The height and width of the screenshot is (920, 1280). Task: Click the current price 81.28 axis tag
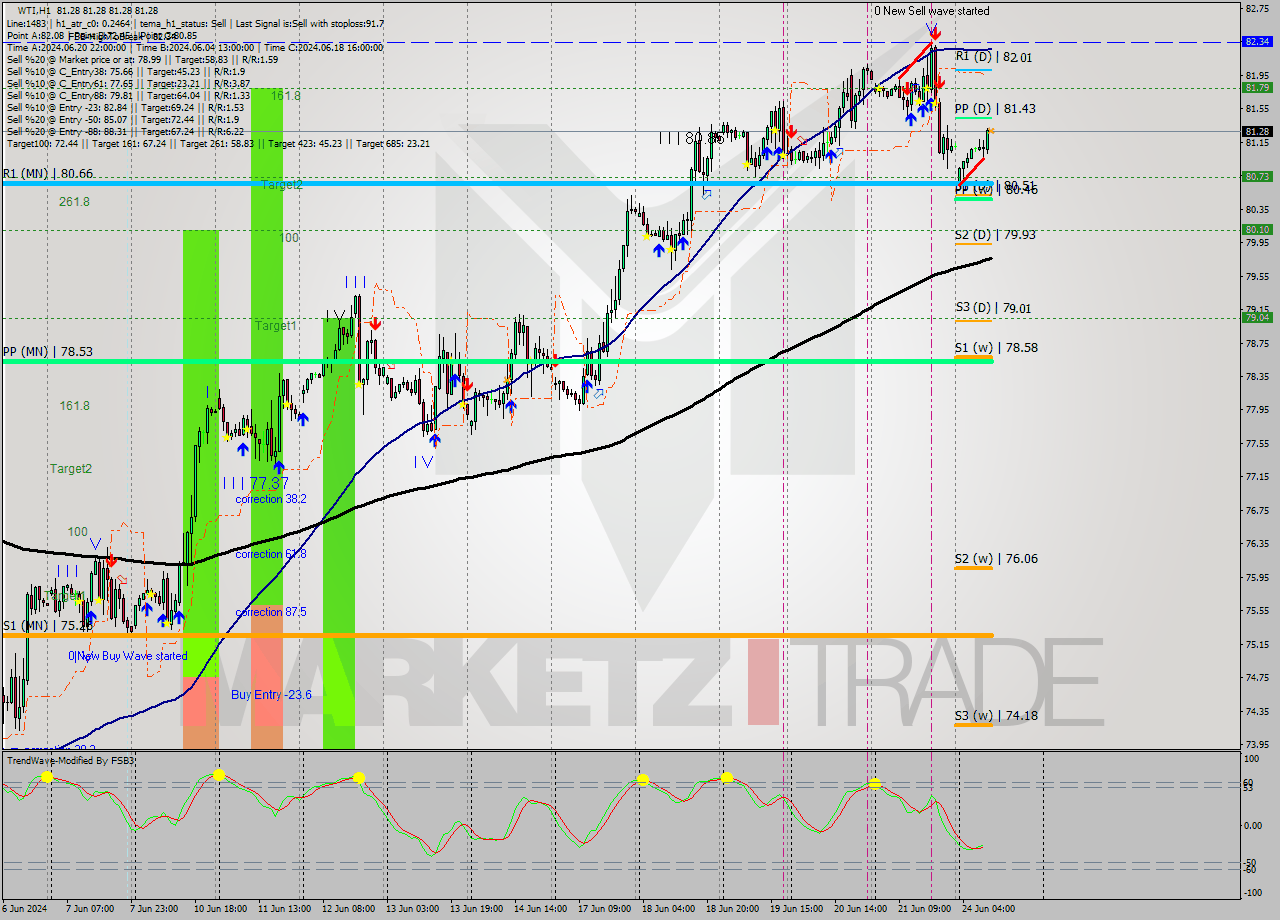click(1257, 131)
